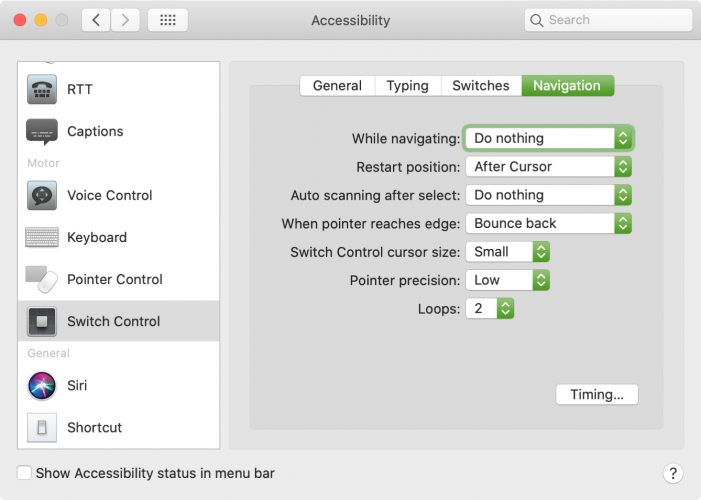Screen dimensions: 701x500
Task: Show all preferences grid icon
Action: pos(168,20)
